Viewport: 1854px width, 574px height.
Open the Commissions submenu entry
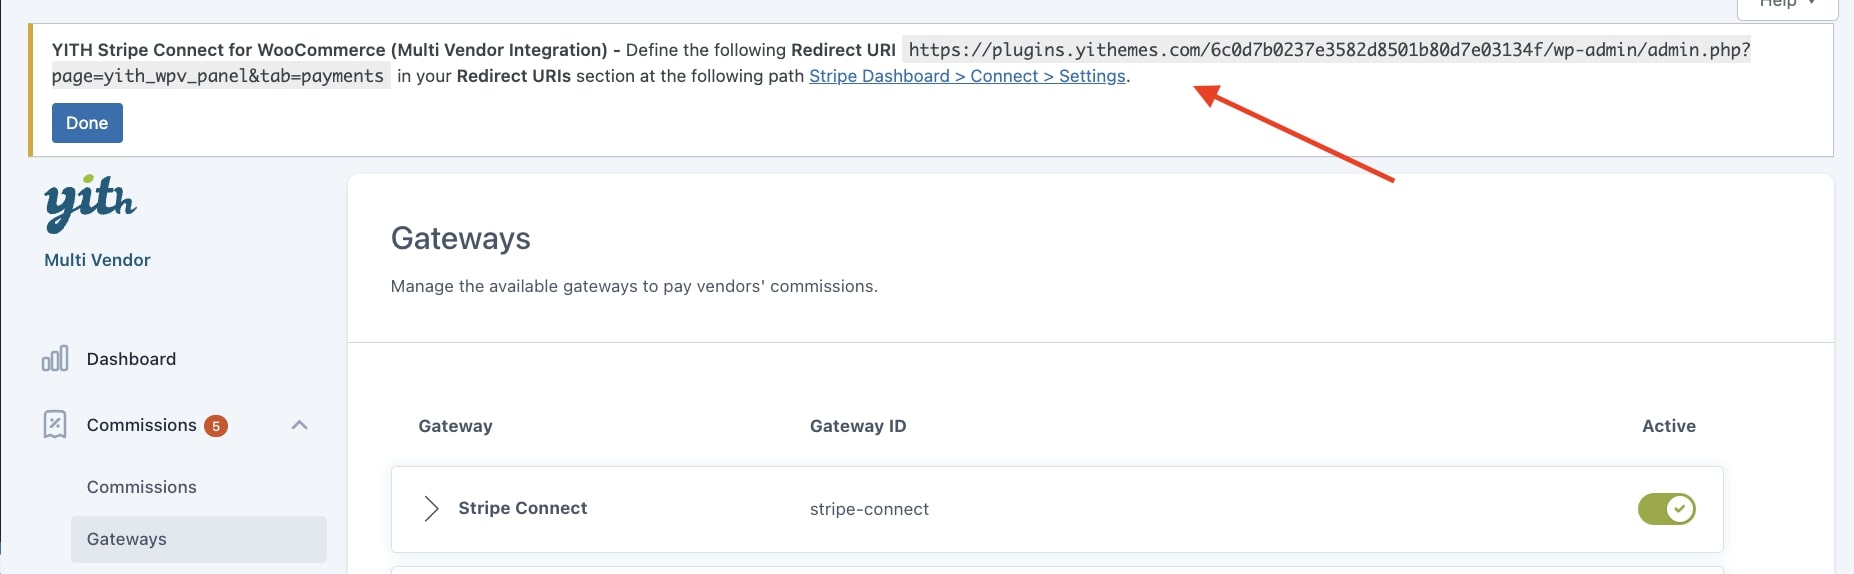click(142, 487)
